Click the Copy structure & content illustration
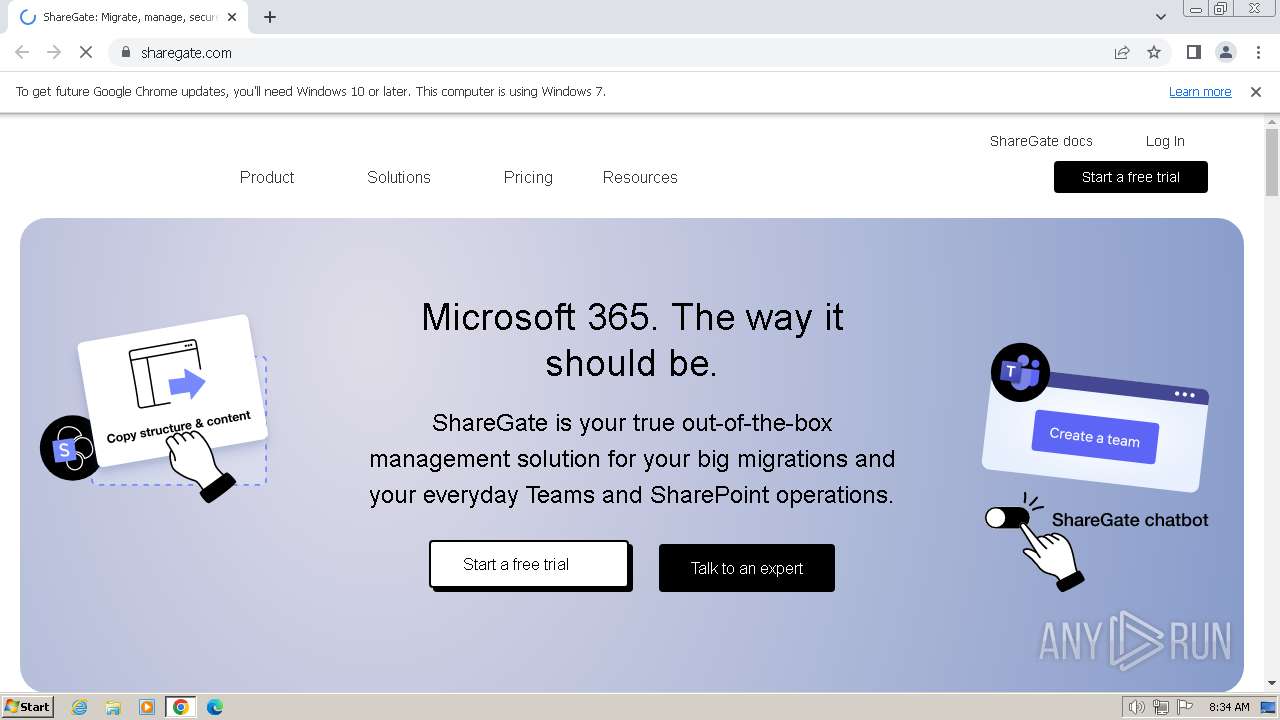 pyautogui.click(x=173, y=392)
